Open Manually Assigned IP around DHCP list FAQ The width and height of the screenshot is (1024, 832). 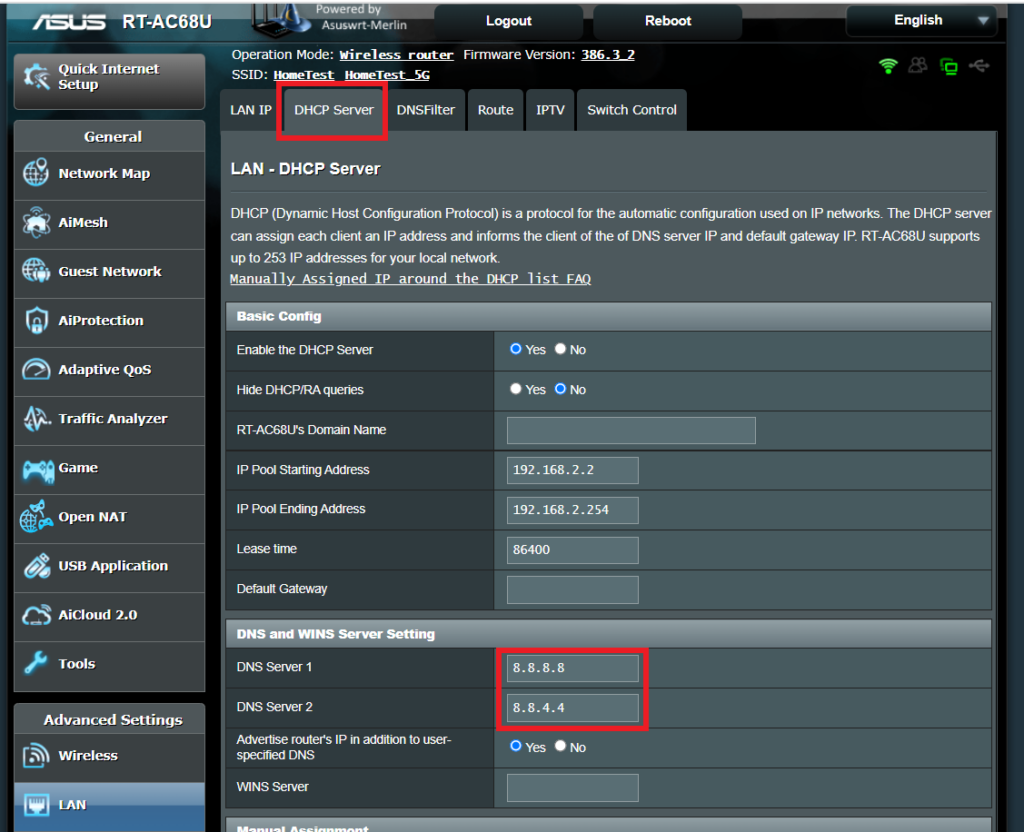click(x=410, y=279)
